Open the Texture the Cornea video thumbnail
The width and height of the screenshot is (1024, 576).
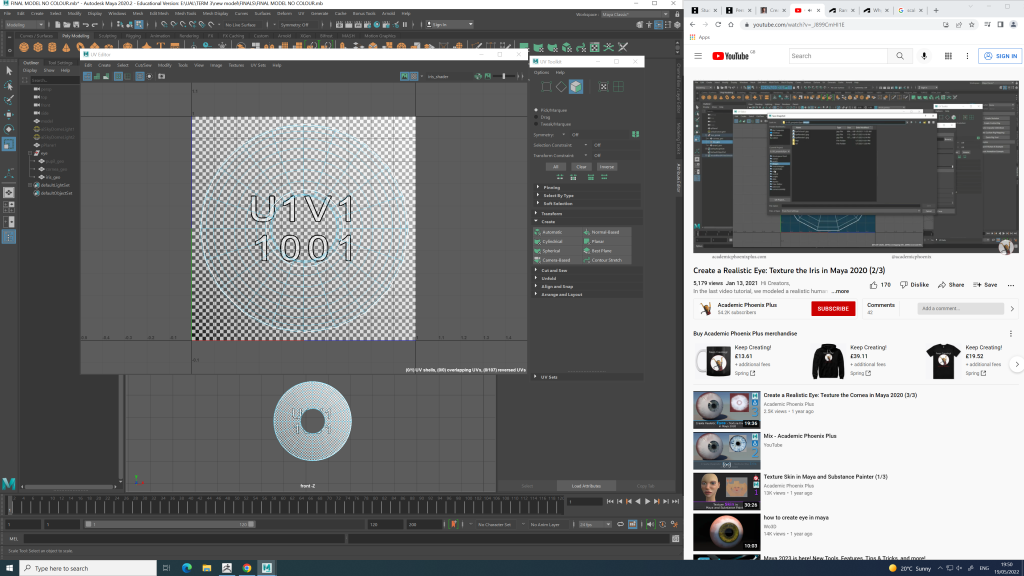[x=726, y=409]
